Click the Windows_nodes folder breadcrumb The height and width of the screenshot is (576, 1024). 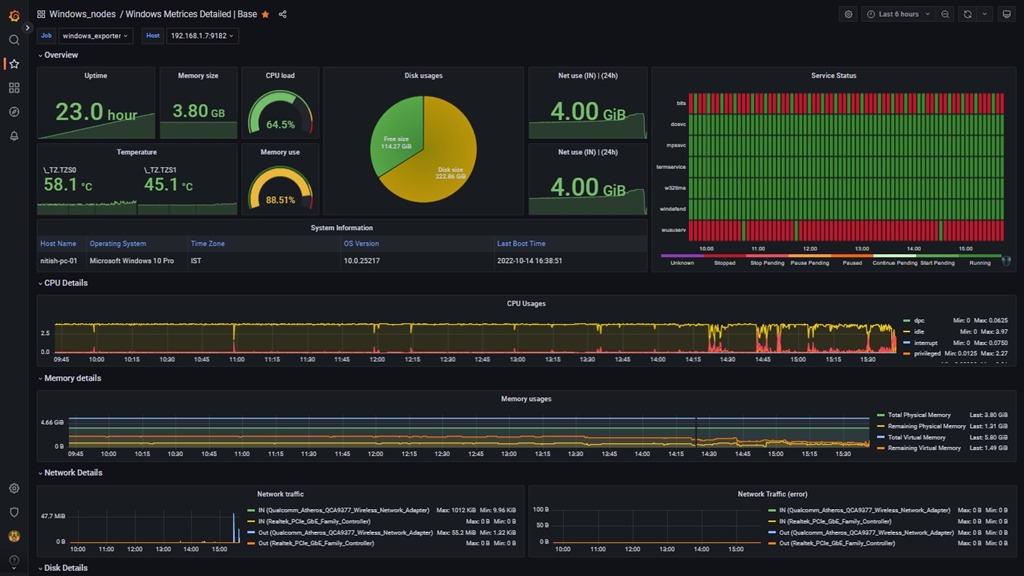coord(82,15)
